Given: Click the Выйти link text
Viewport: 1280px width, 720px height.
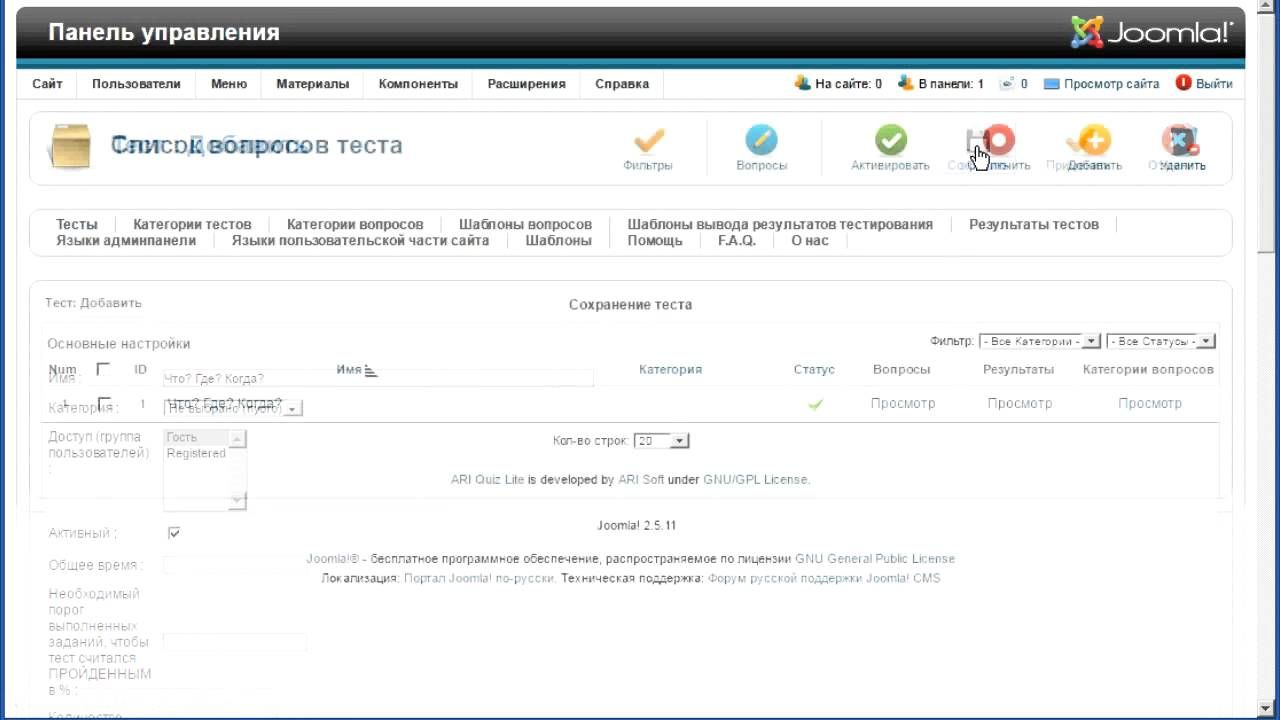Looking at the screenshot, I should [x=1214, y=84].
